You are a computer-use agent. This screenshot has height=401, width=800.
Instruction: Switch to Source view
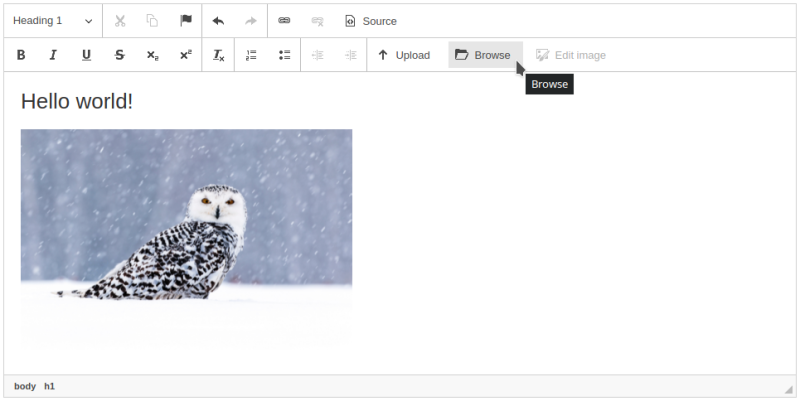pyautogui.click(x=370, y=21)
